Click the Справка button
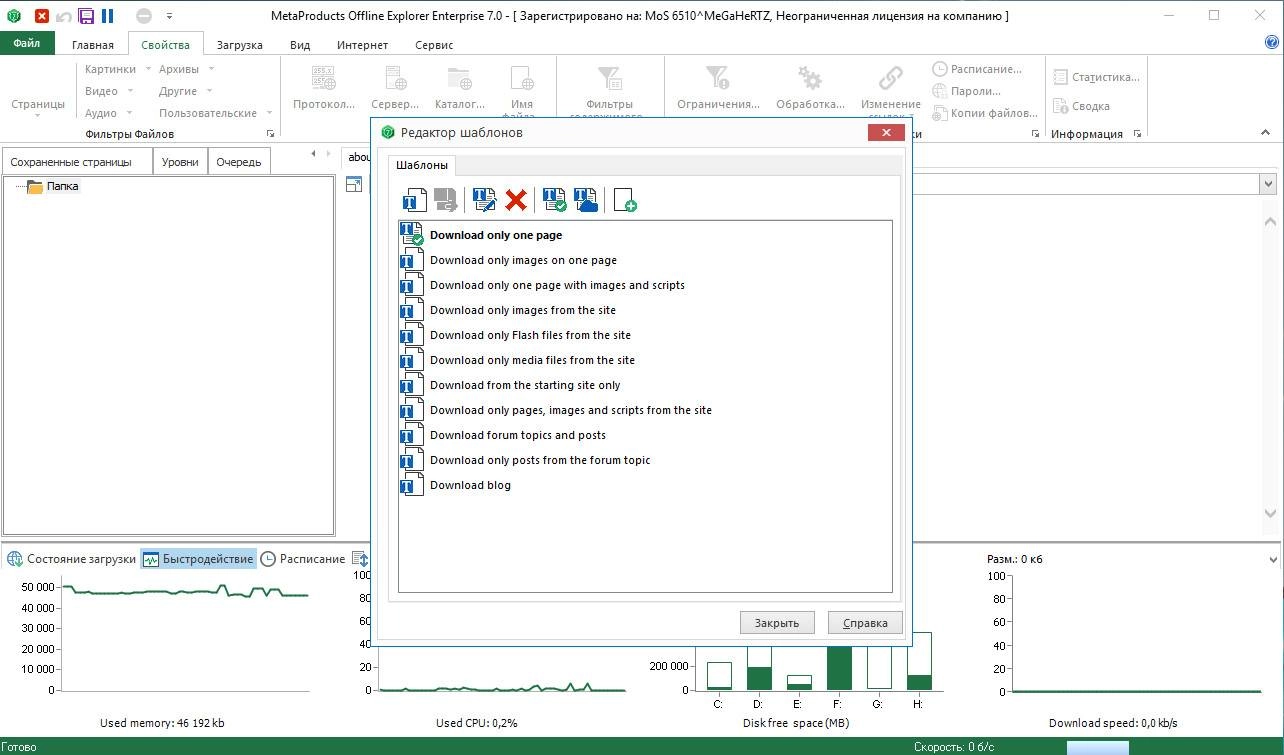This screenshot has height=755, width=1284. (865, 623)
